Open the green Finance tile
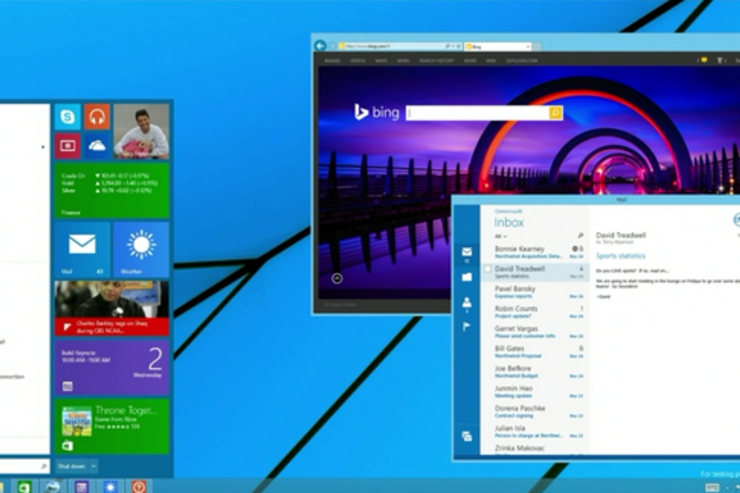 (112, 190)
